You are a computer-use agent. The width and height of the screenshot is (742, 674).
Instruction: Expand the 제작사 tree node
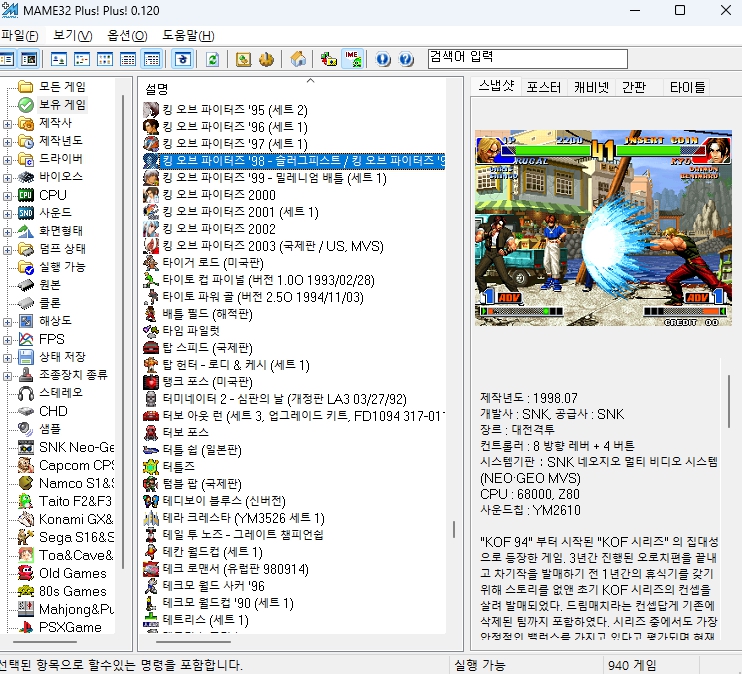(7, 124)
